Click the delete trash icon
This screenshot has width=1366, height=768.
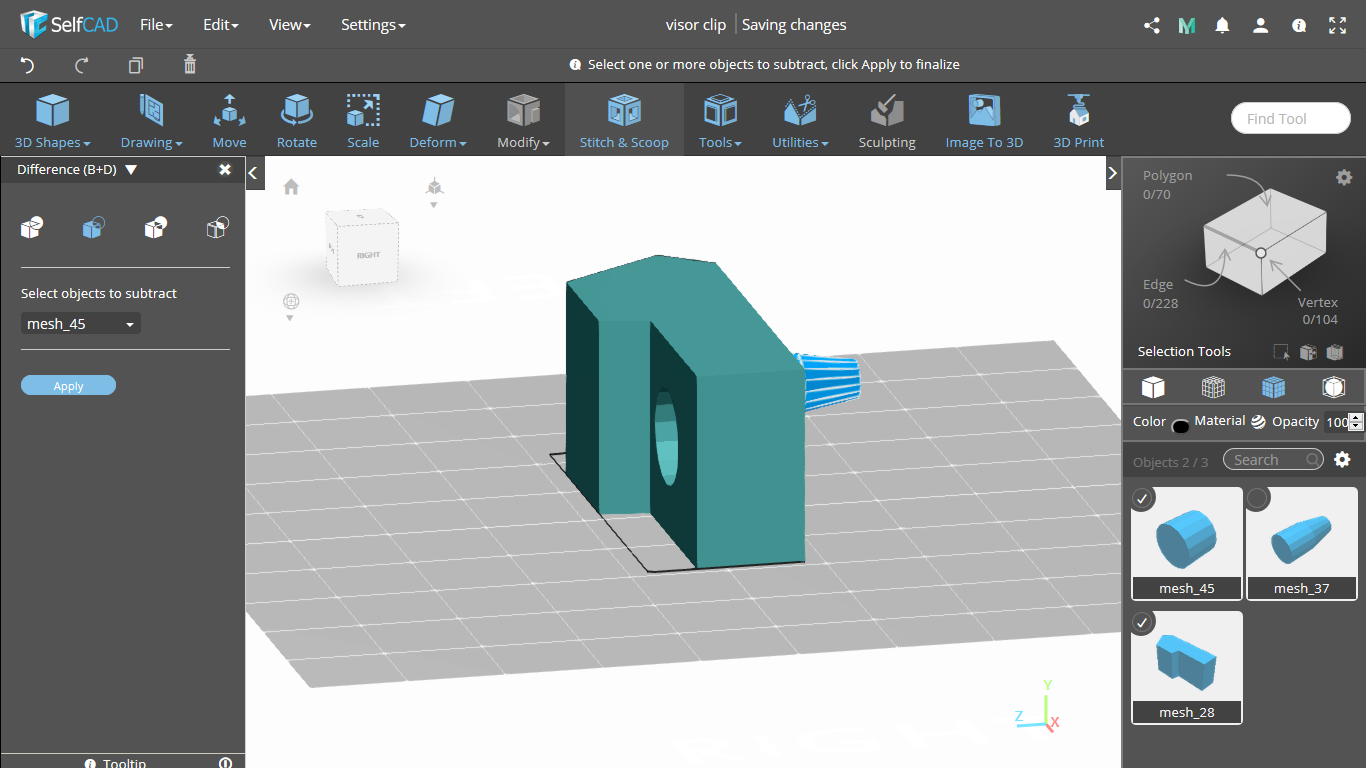click(190, 65)
